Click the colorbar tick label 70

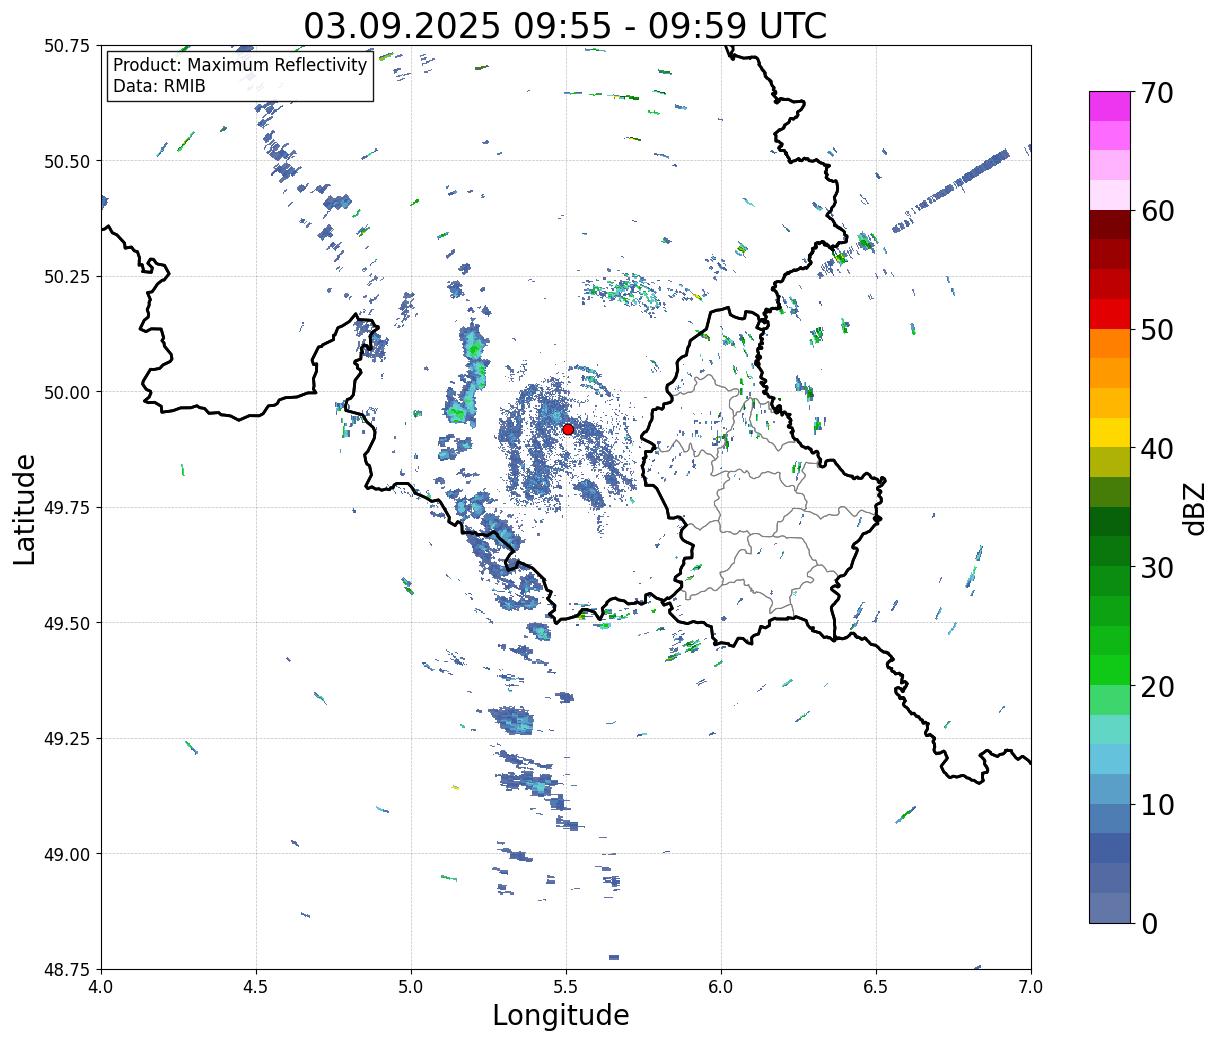[x=1157, y=93]
